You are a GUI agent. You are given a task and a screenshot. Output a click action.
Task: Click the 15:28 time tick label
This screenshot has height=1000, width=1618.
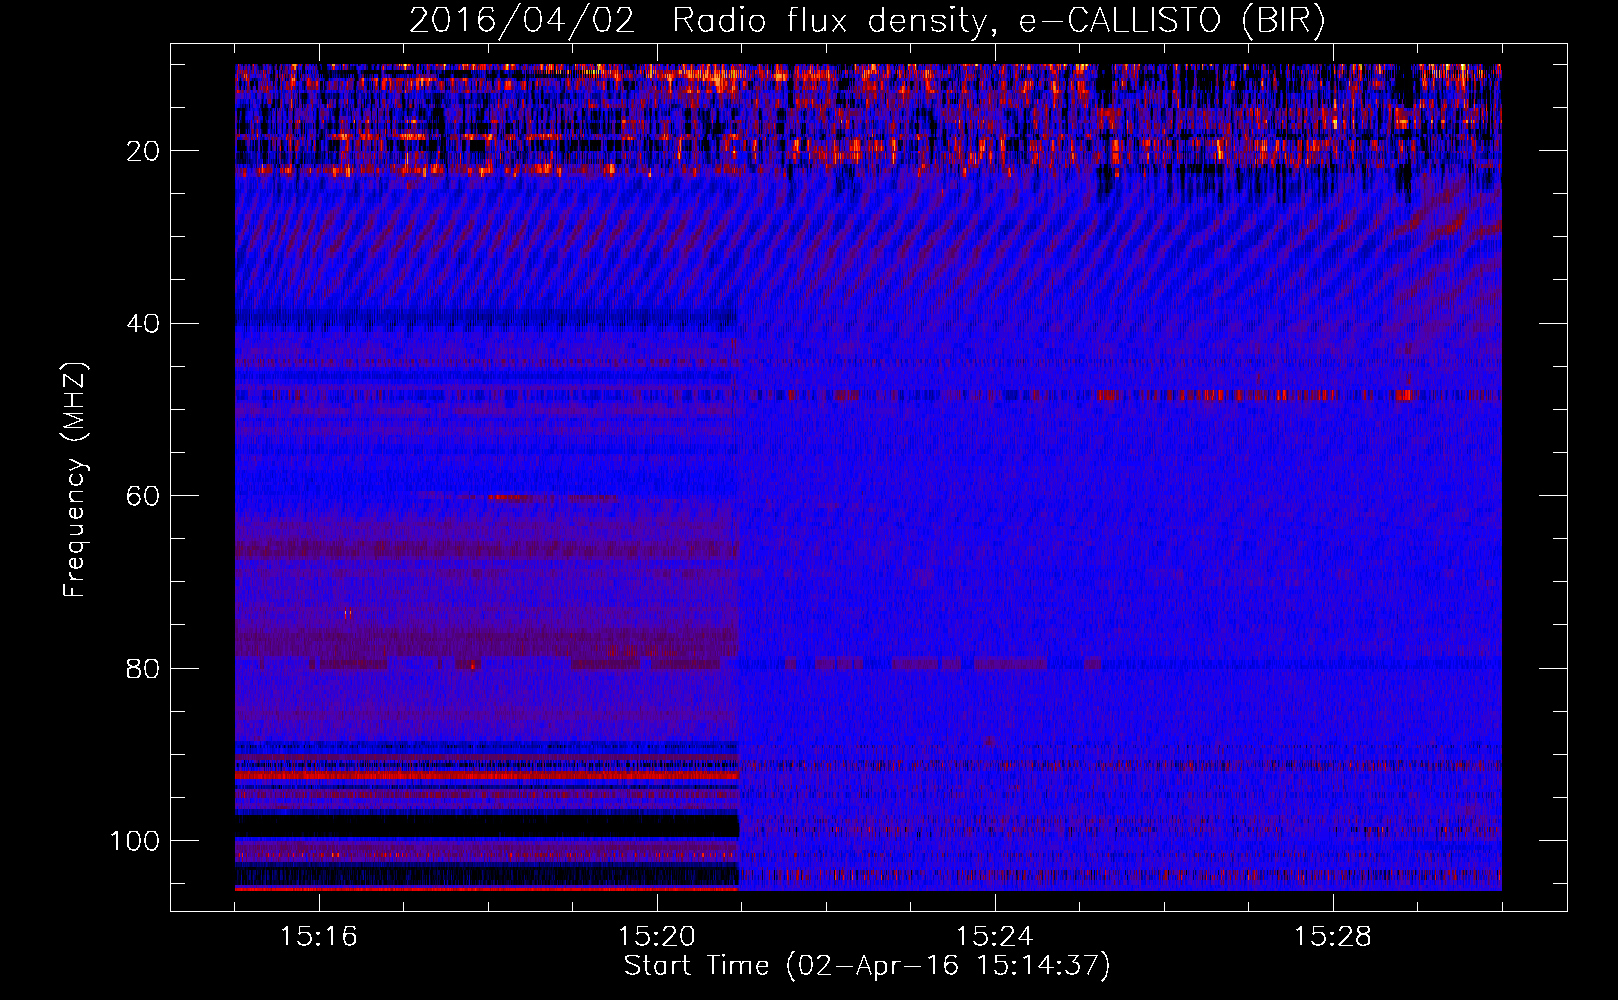click(x=1332, y=937)
